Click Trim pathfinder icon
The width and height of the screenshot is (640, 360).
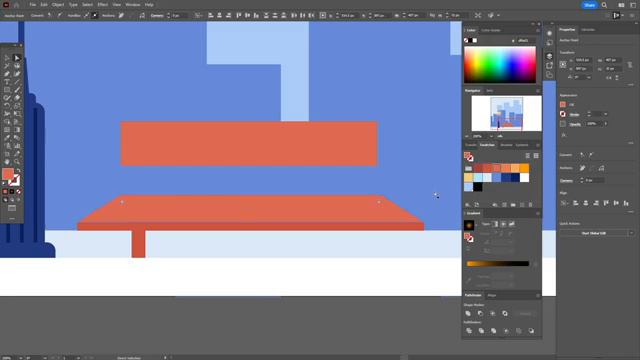click(481, 331)
